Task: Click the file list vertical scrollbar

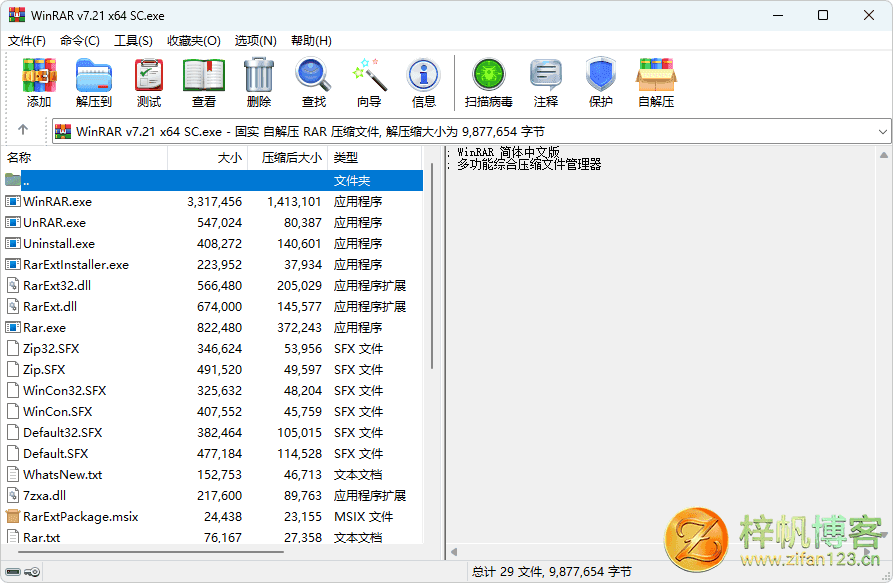Action: pos(432,266)
